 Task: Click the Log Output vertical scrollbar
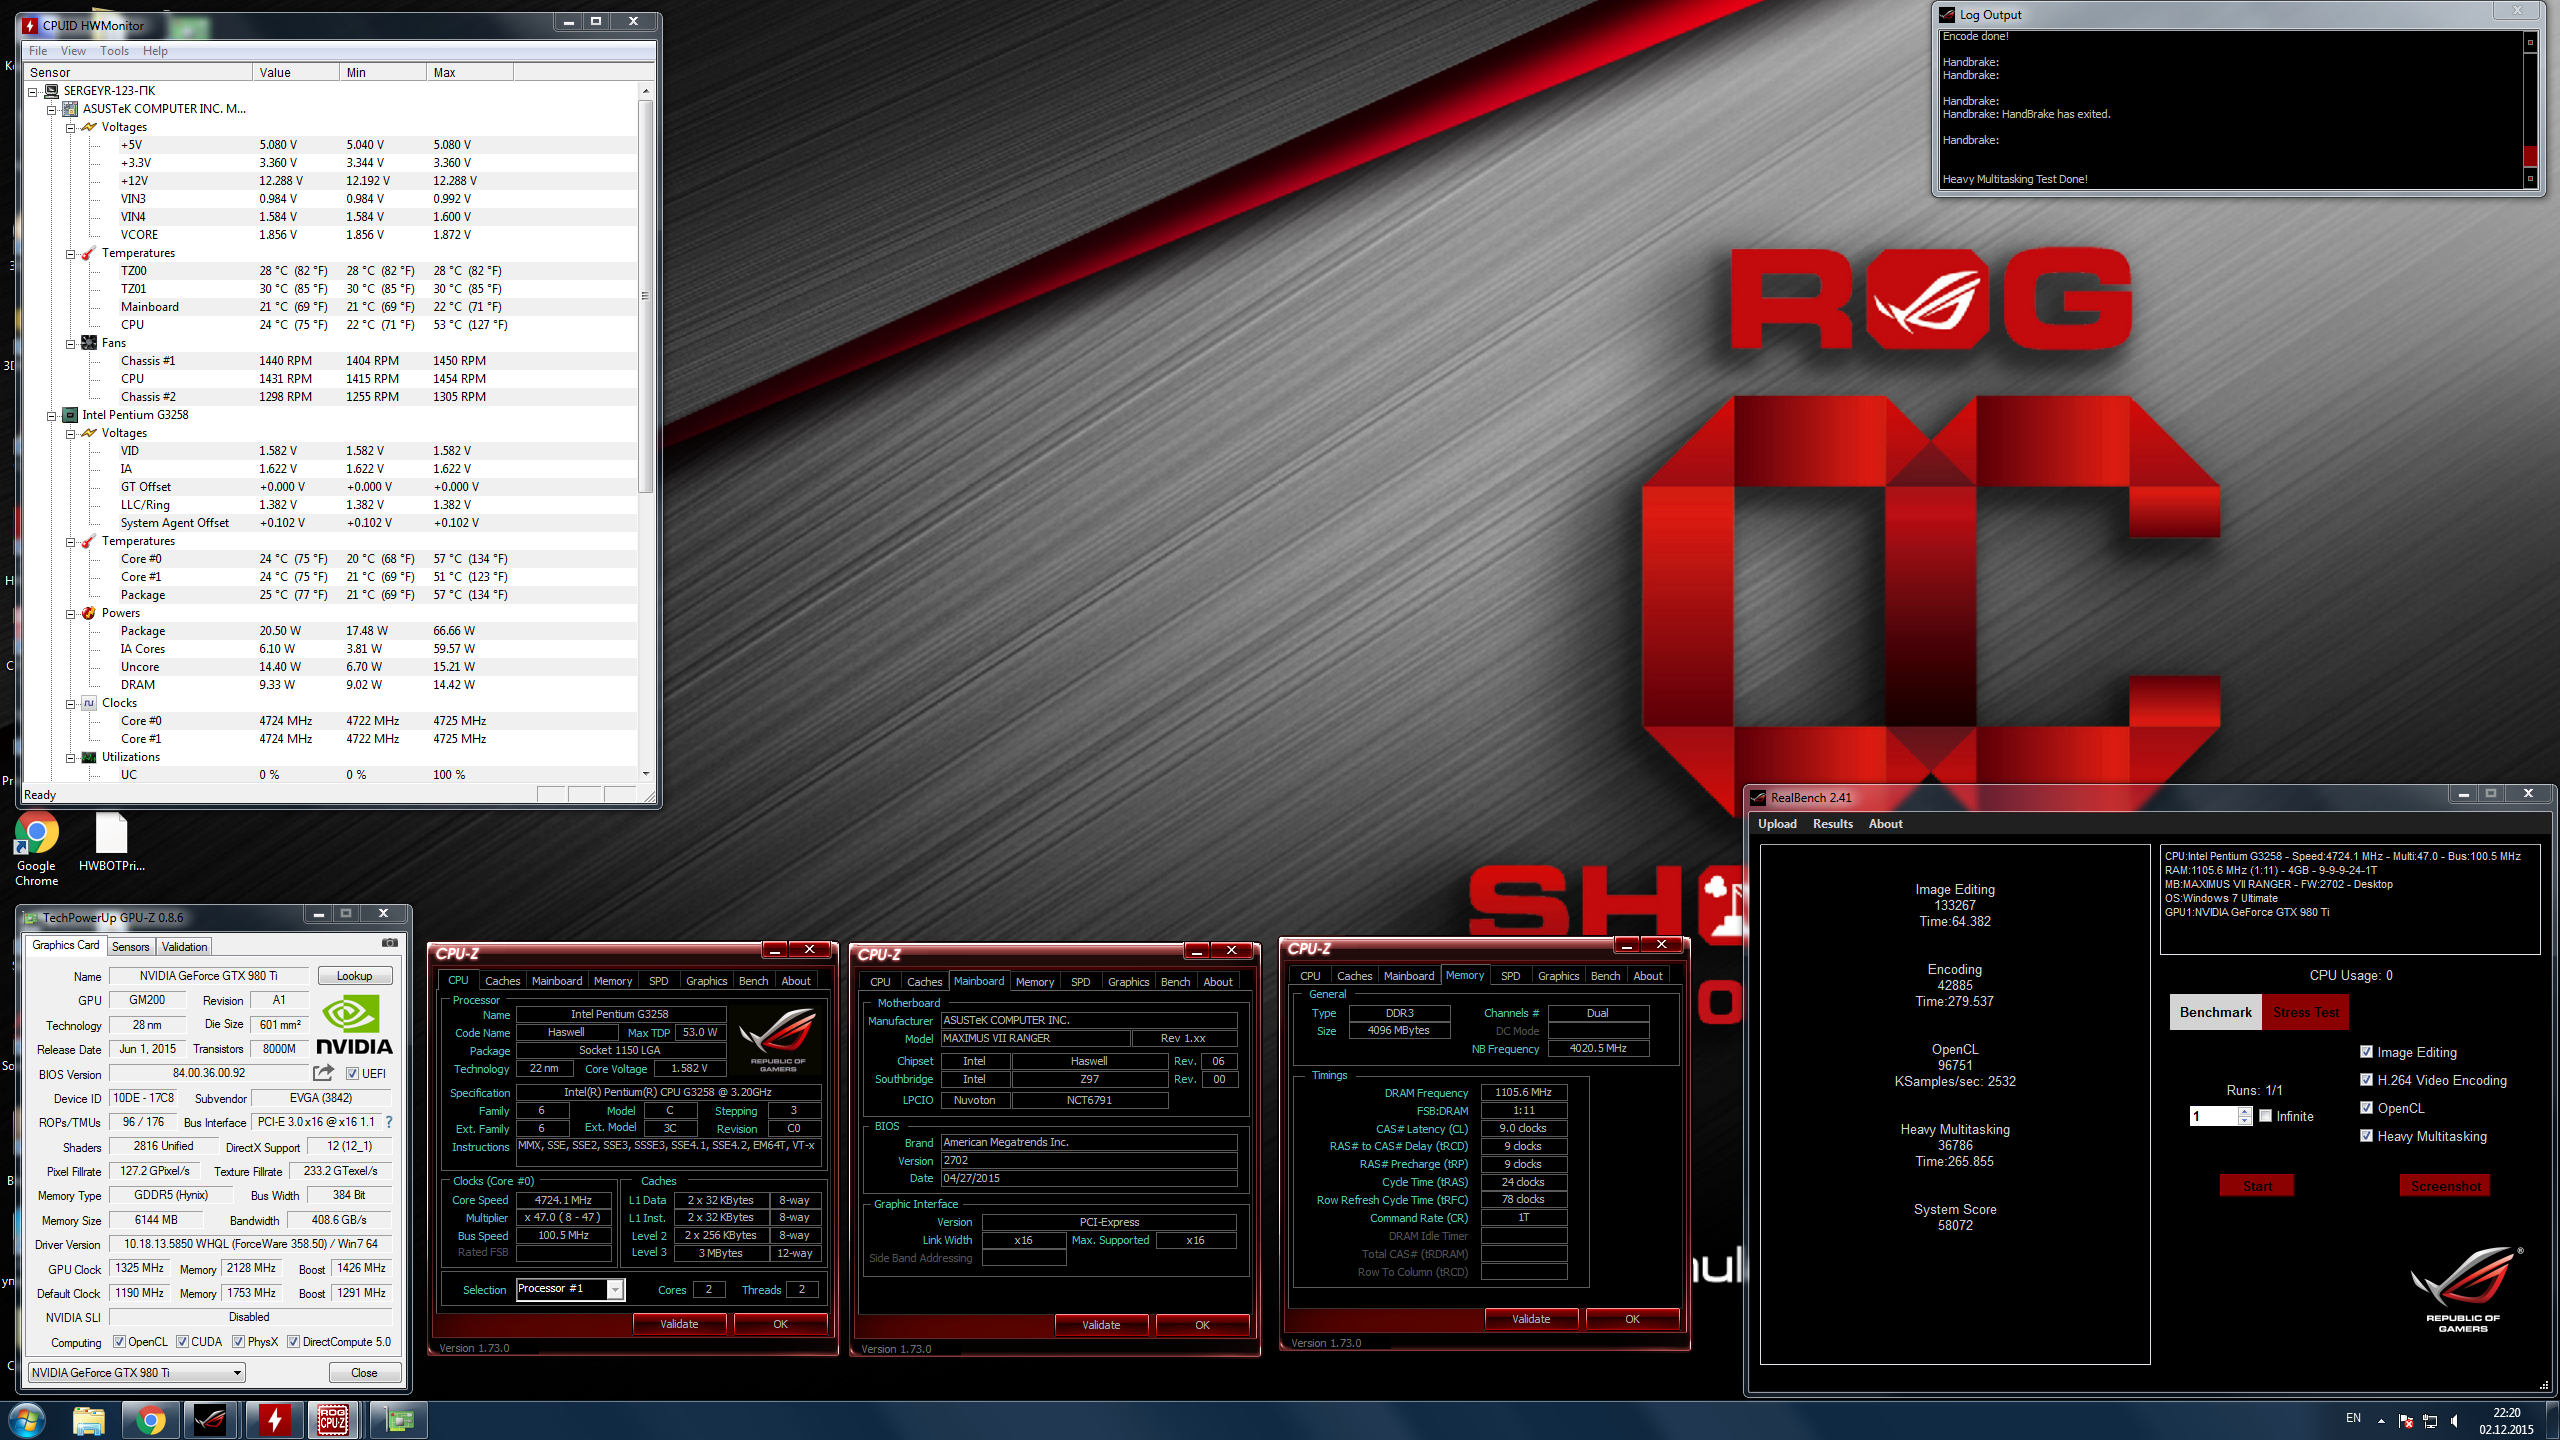point(2530,110)
